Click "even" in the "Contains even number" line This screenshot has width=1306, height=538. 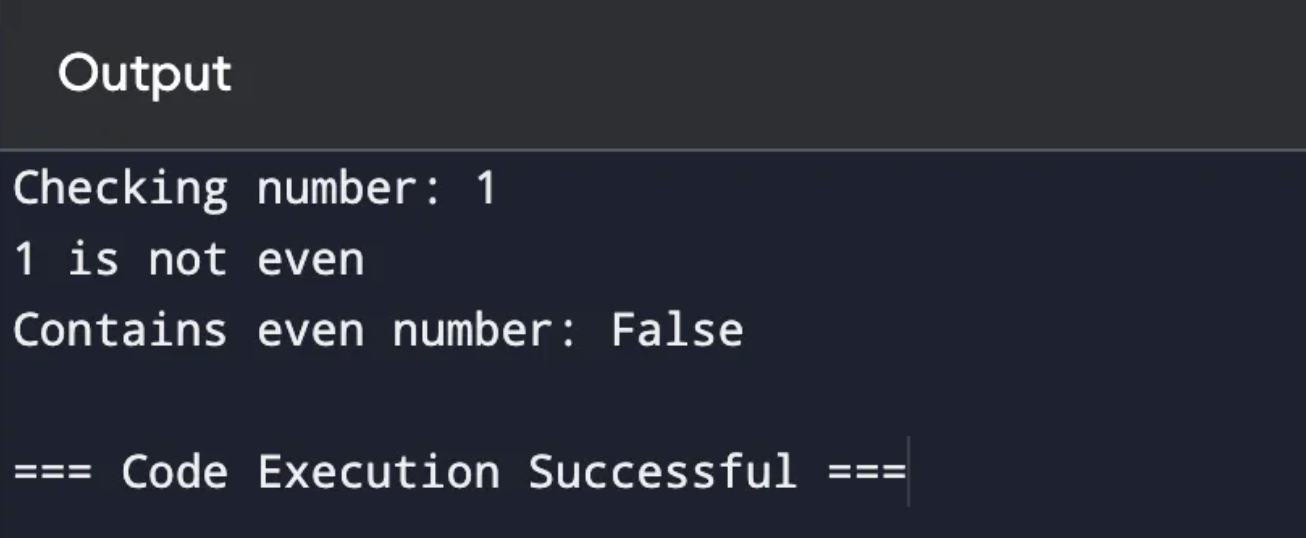(x=310, y=331)
